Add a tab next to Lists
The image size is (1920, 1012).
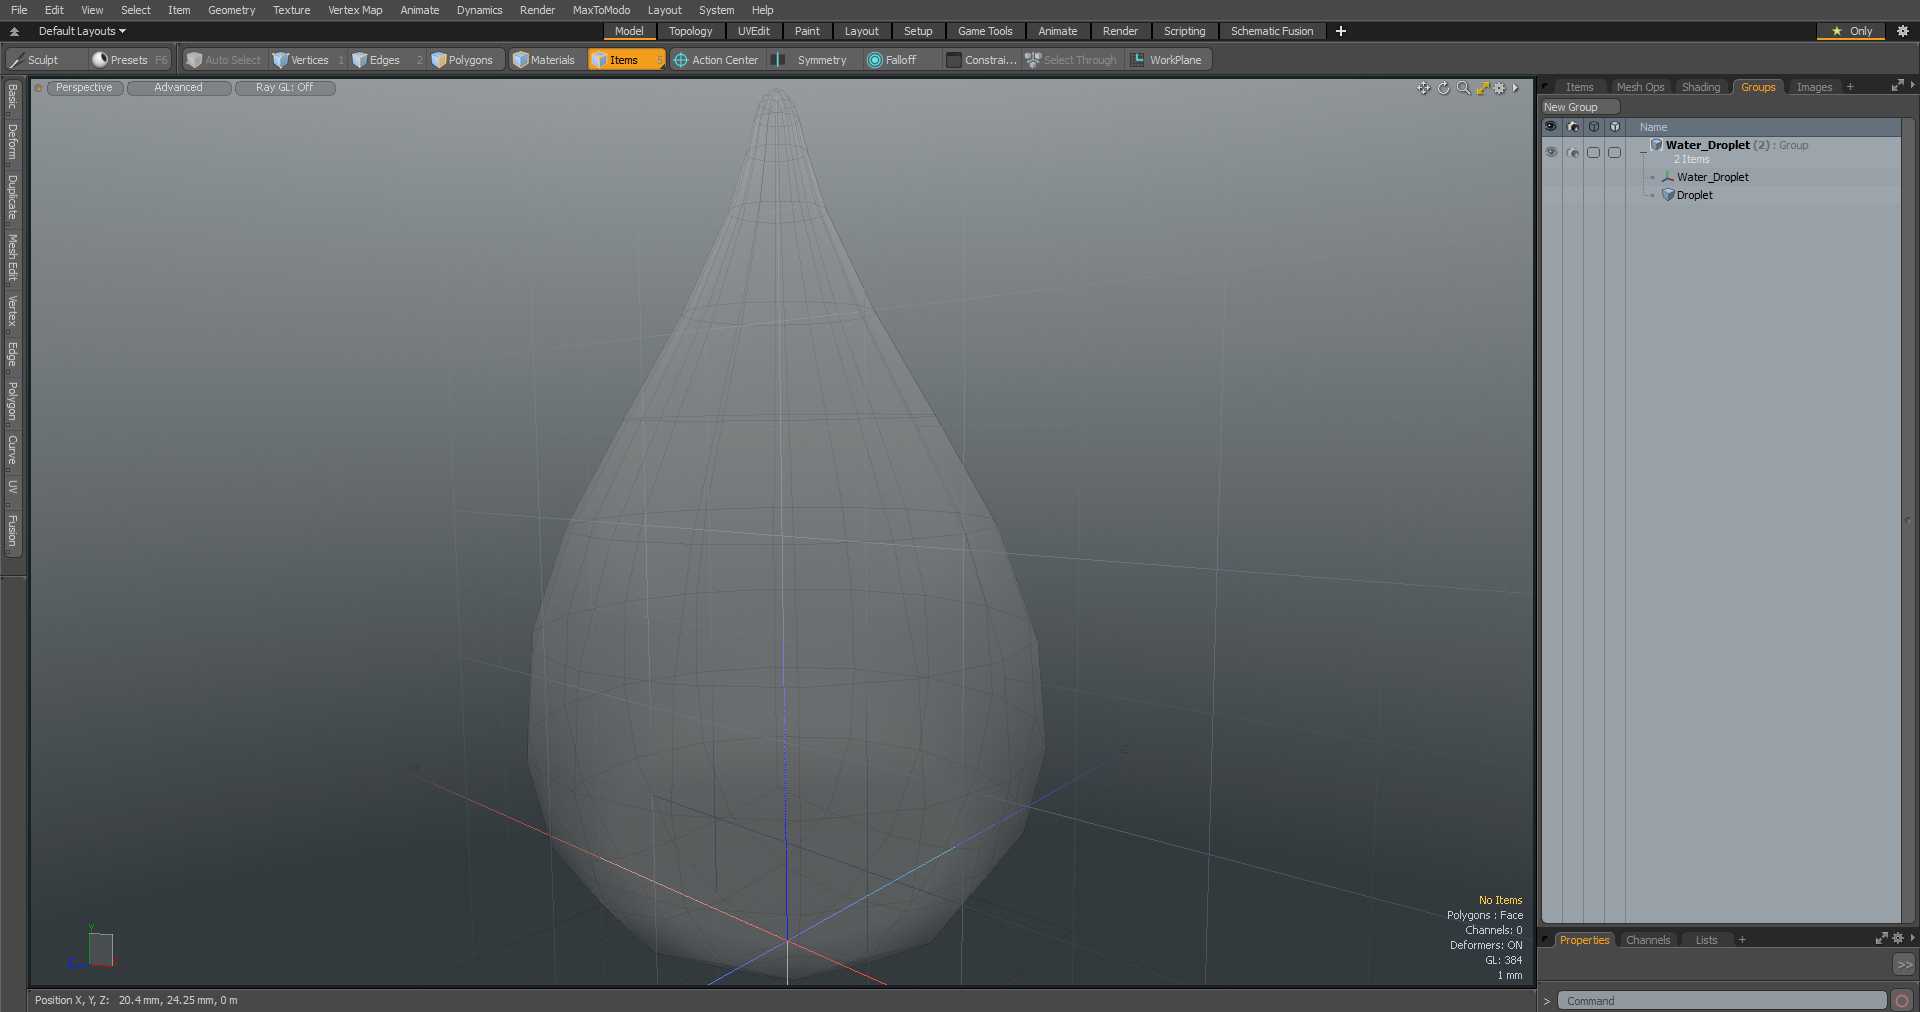[1742, 940]
